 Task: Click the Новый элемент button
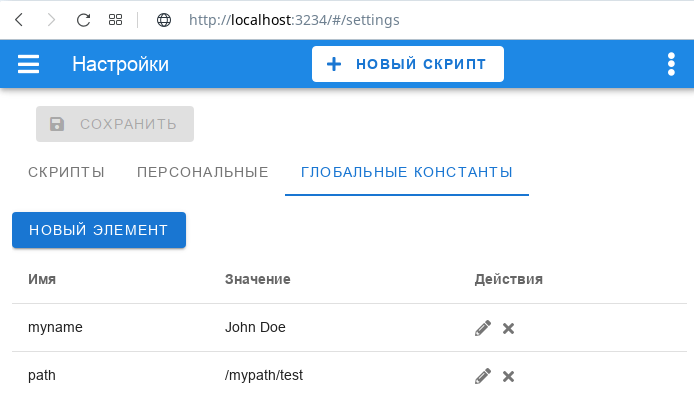[99, 230]
